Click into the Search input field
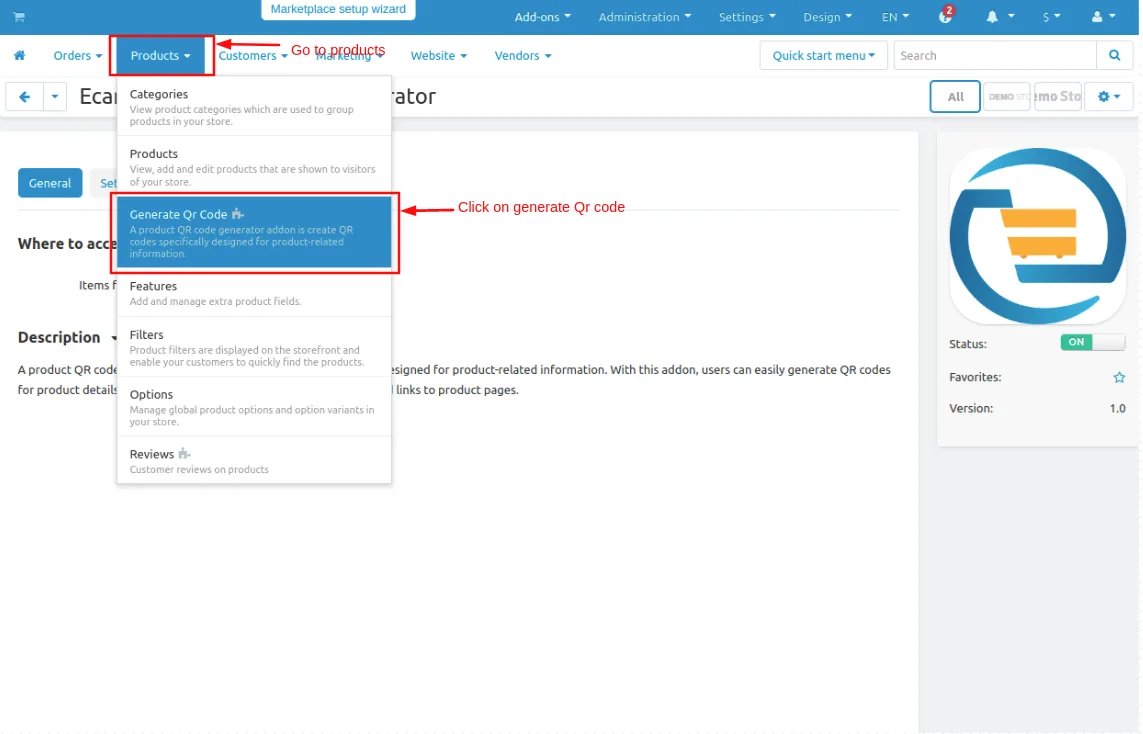The height and width of the screenshot is (734, 1143). 995,55
